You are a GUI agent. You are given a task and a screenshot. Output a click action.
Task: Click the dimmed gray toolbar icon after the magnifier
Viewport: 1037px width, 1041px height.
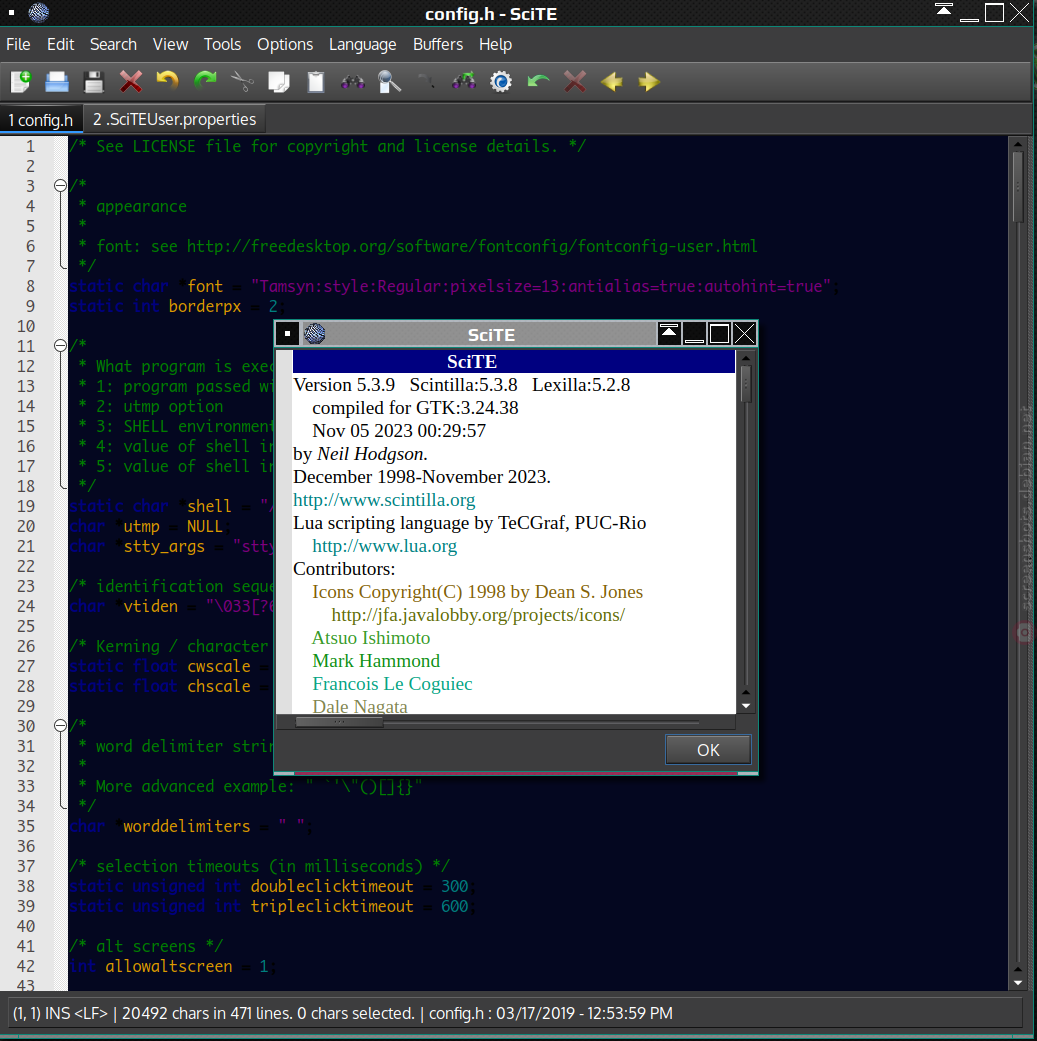tap(426, 82)
